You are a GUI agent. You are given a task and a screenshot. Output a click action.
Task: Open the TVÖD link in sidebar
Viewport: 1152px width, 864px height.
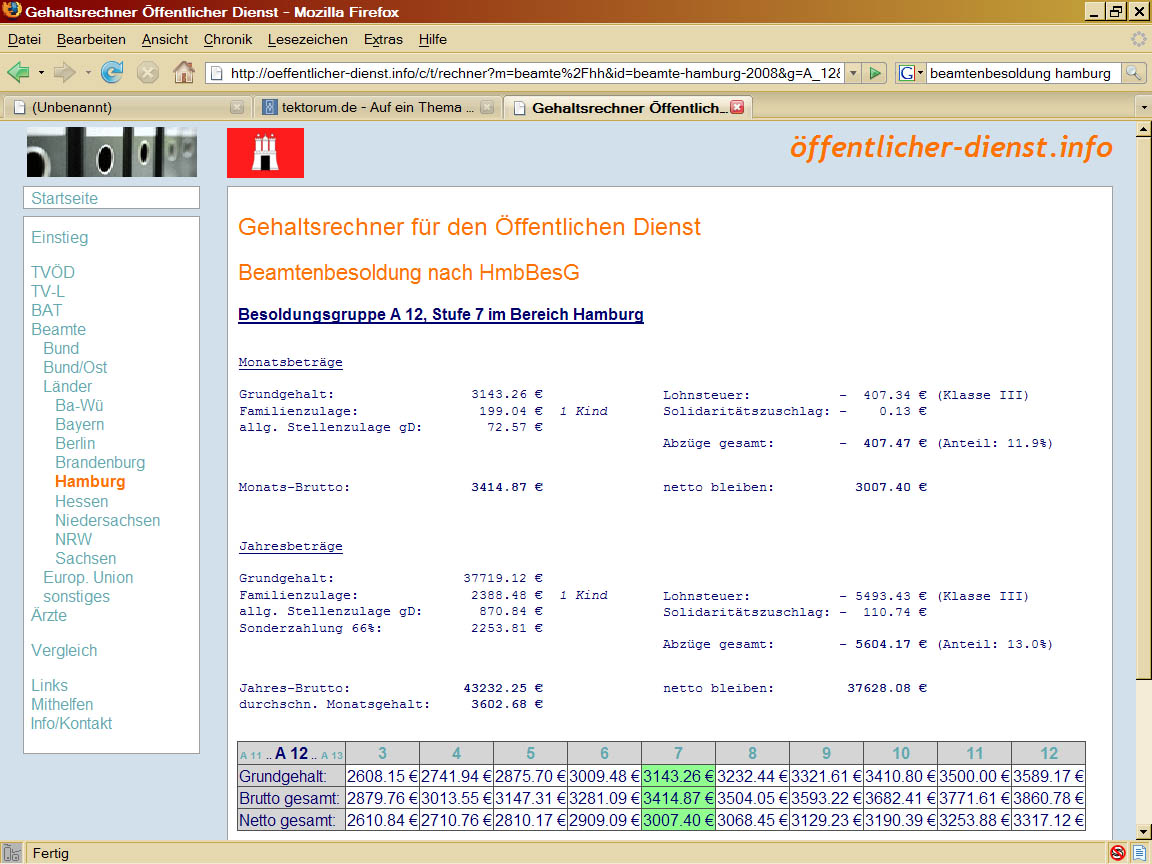click(x=53, y=272)
